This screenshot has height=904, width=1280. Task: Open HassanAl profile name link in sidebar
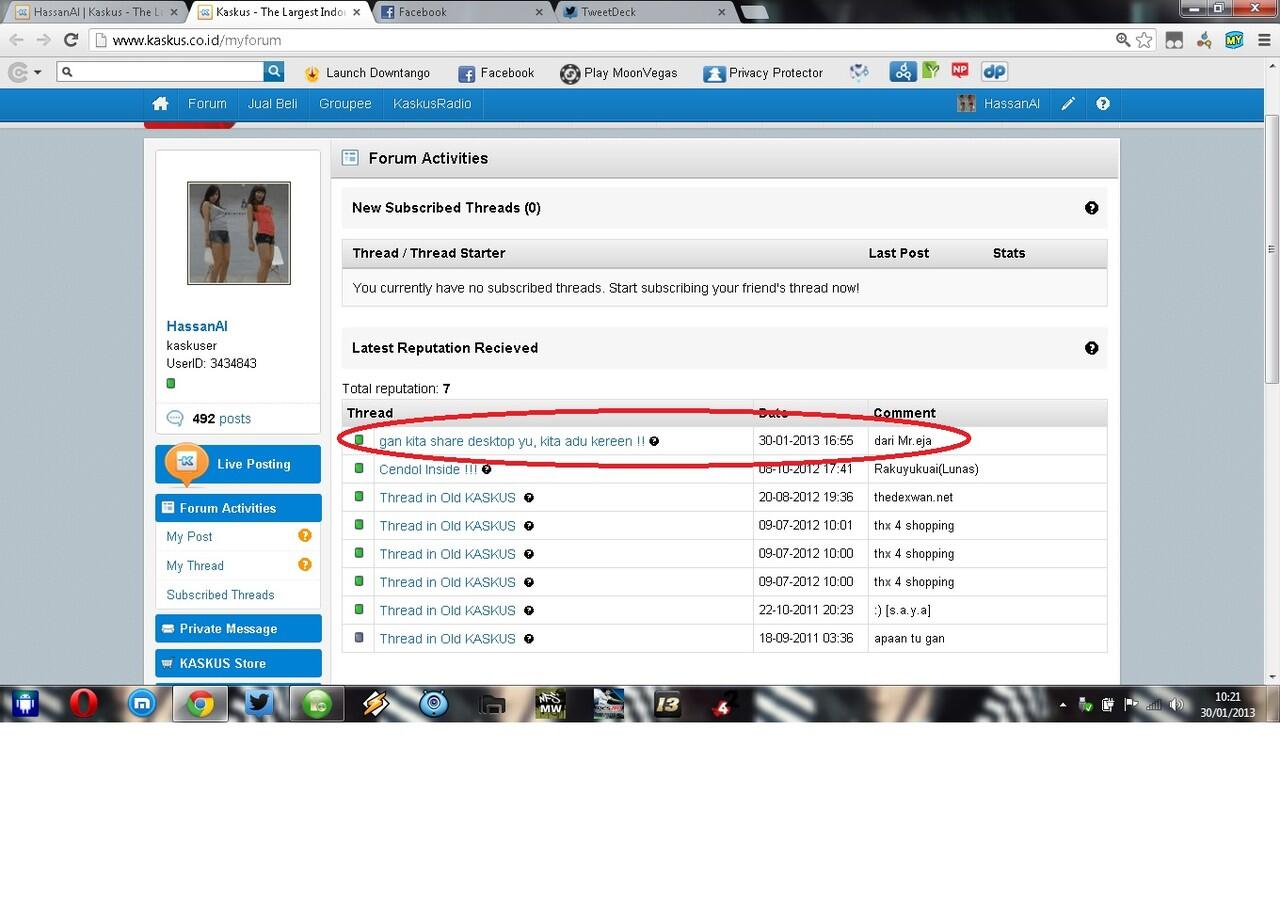pyautogui.click(x=197, y=327)
